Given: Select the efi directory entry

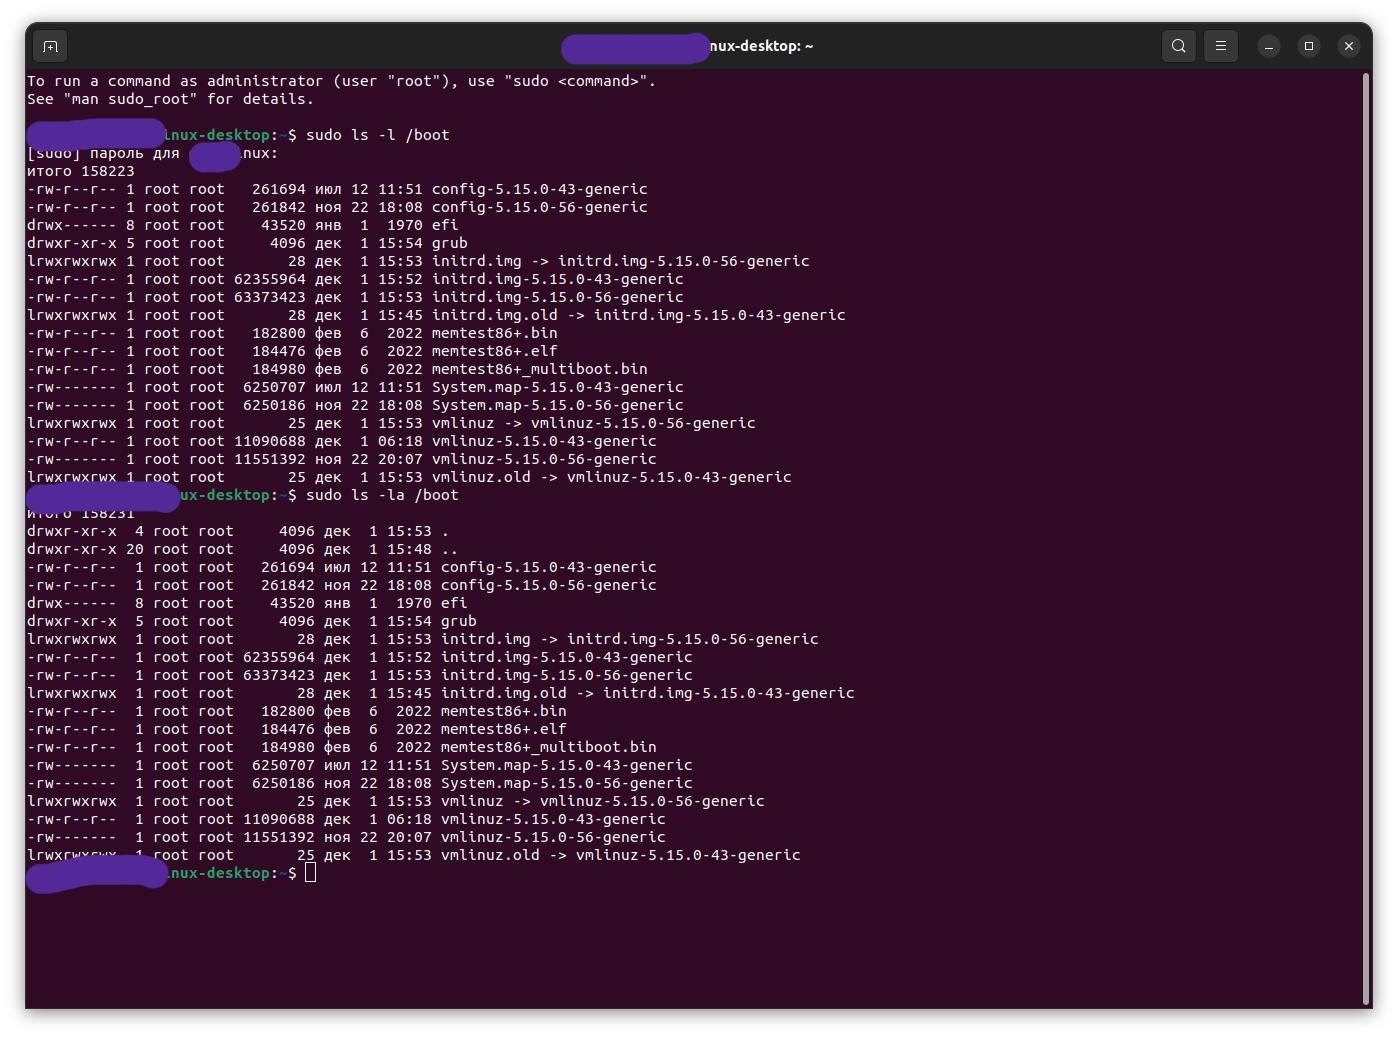Looking at the screenshot, I should click(x=445, y=224).
